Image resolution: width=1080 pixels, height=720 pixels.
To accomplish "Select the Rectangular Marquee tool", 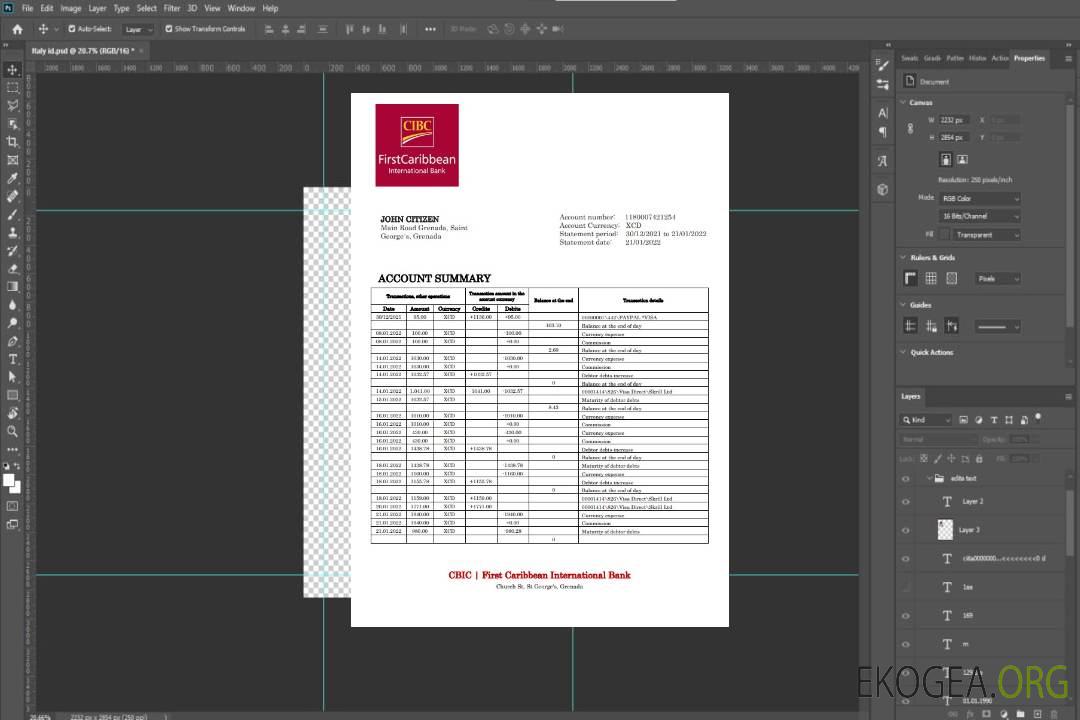I will click(12, 88).
